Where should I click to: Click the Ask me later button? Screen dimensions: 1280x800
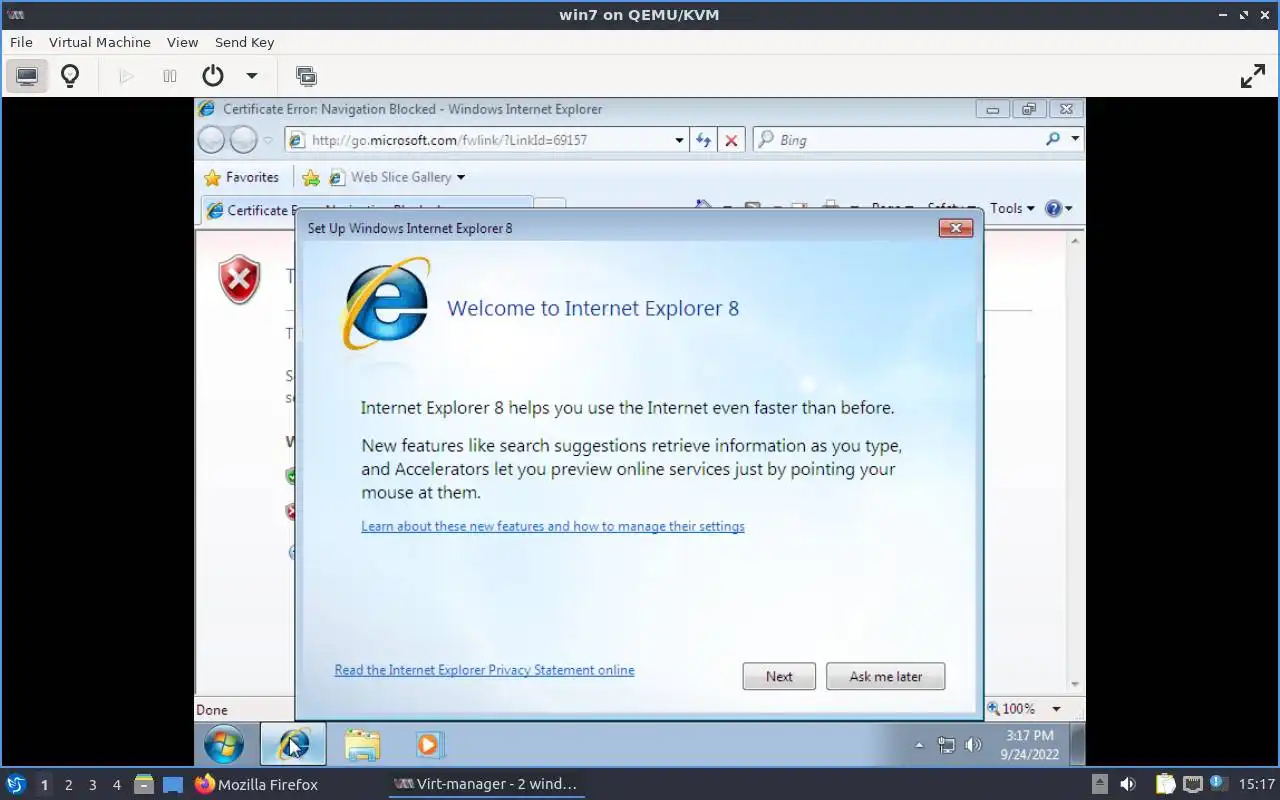pyautogui.click(x=885, y=676)
